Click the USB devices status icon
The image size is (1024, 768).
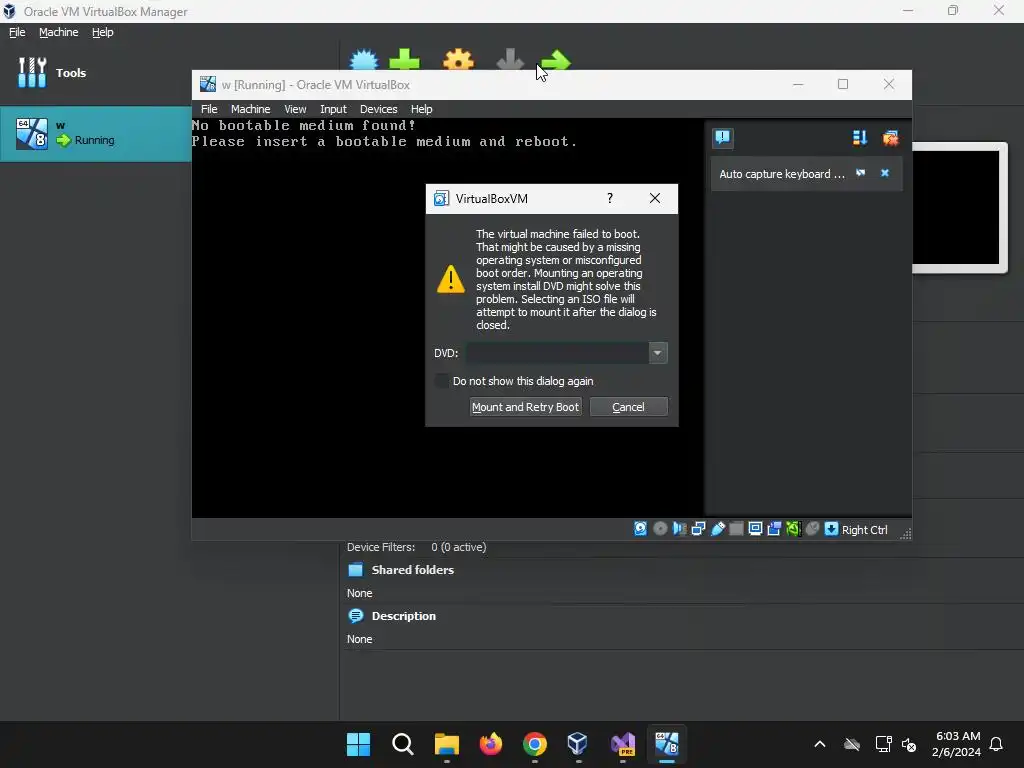pos(718,529)
